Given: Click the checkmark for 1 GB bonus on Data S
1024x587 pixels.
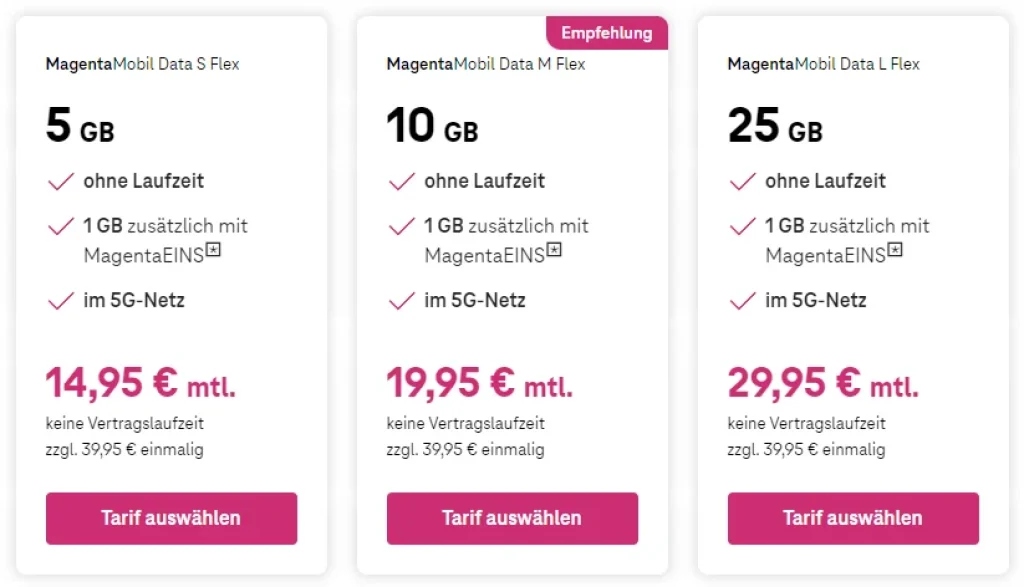Looking at the screenshot, I should click(60, 226).
